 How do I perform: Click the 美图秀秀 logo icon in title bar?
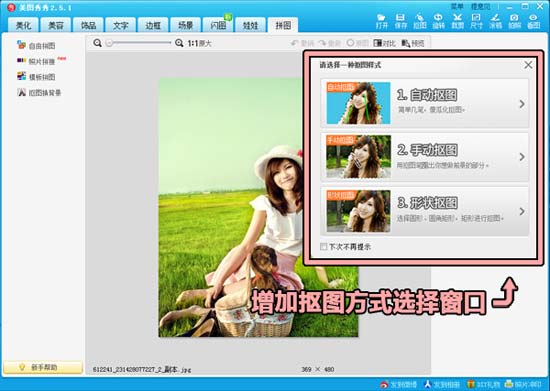click(x=12, y=7)
